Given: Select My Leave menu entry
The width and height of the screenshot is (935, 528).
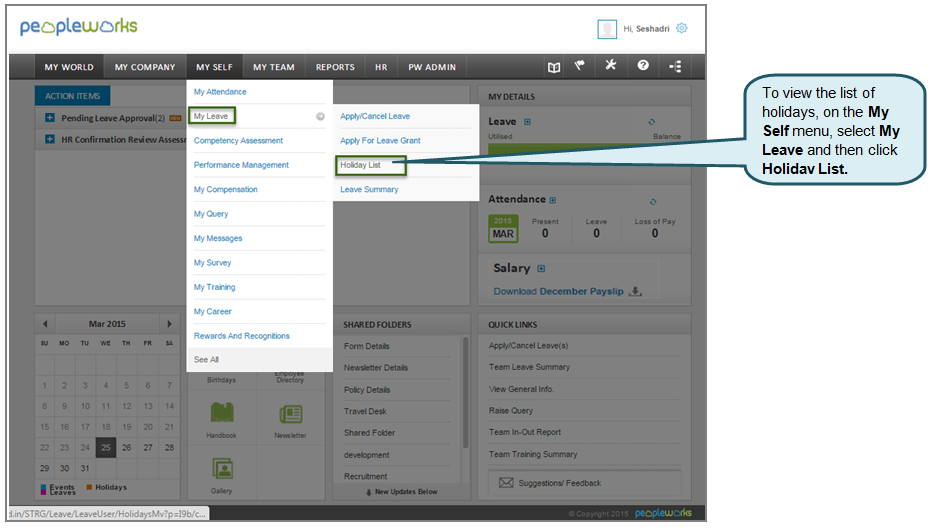Looking at the screenshot, I should pyautogui.click(x=211, y=116).
